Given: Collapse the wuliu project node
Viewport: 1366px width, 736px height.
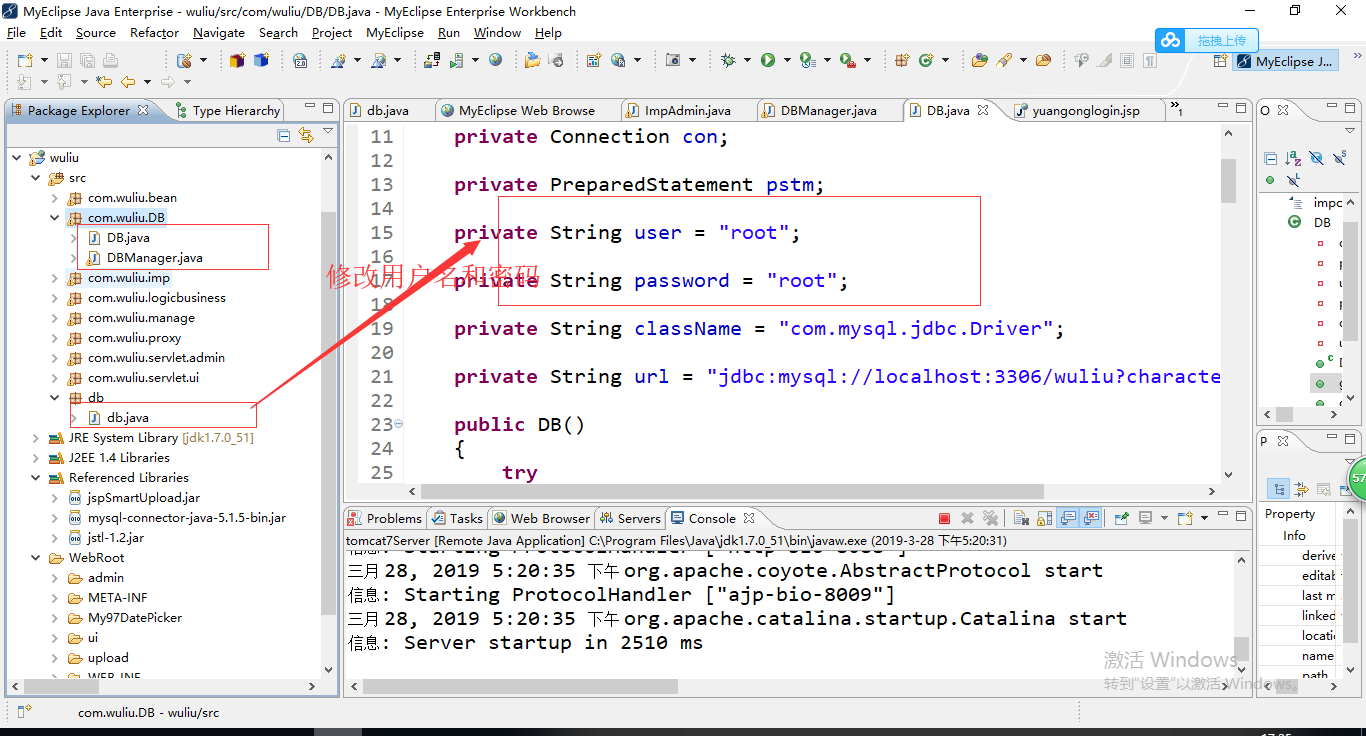Looking at the screenshot, I should click(x=17, y=158).
